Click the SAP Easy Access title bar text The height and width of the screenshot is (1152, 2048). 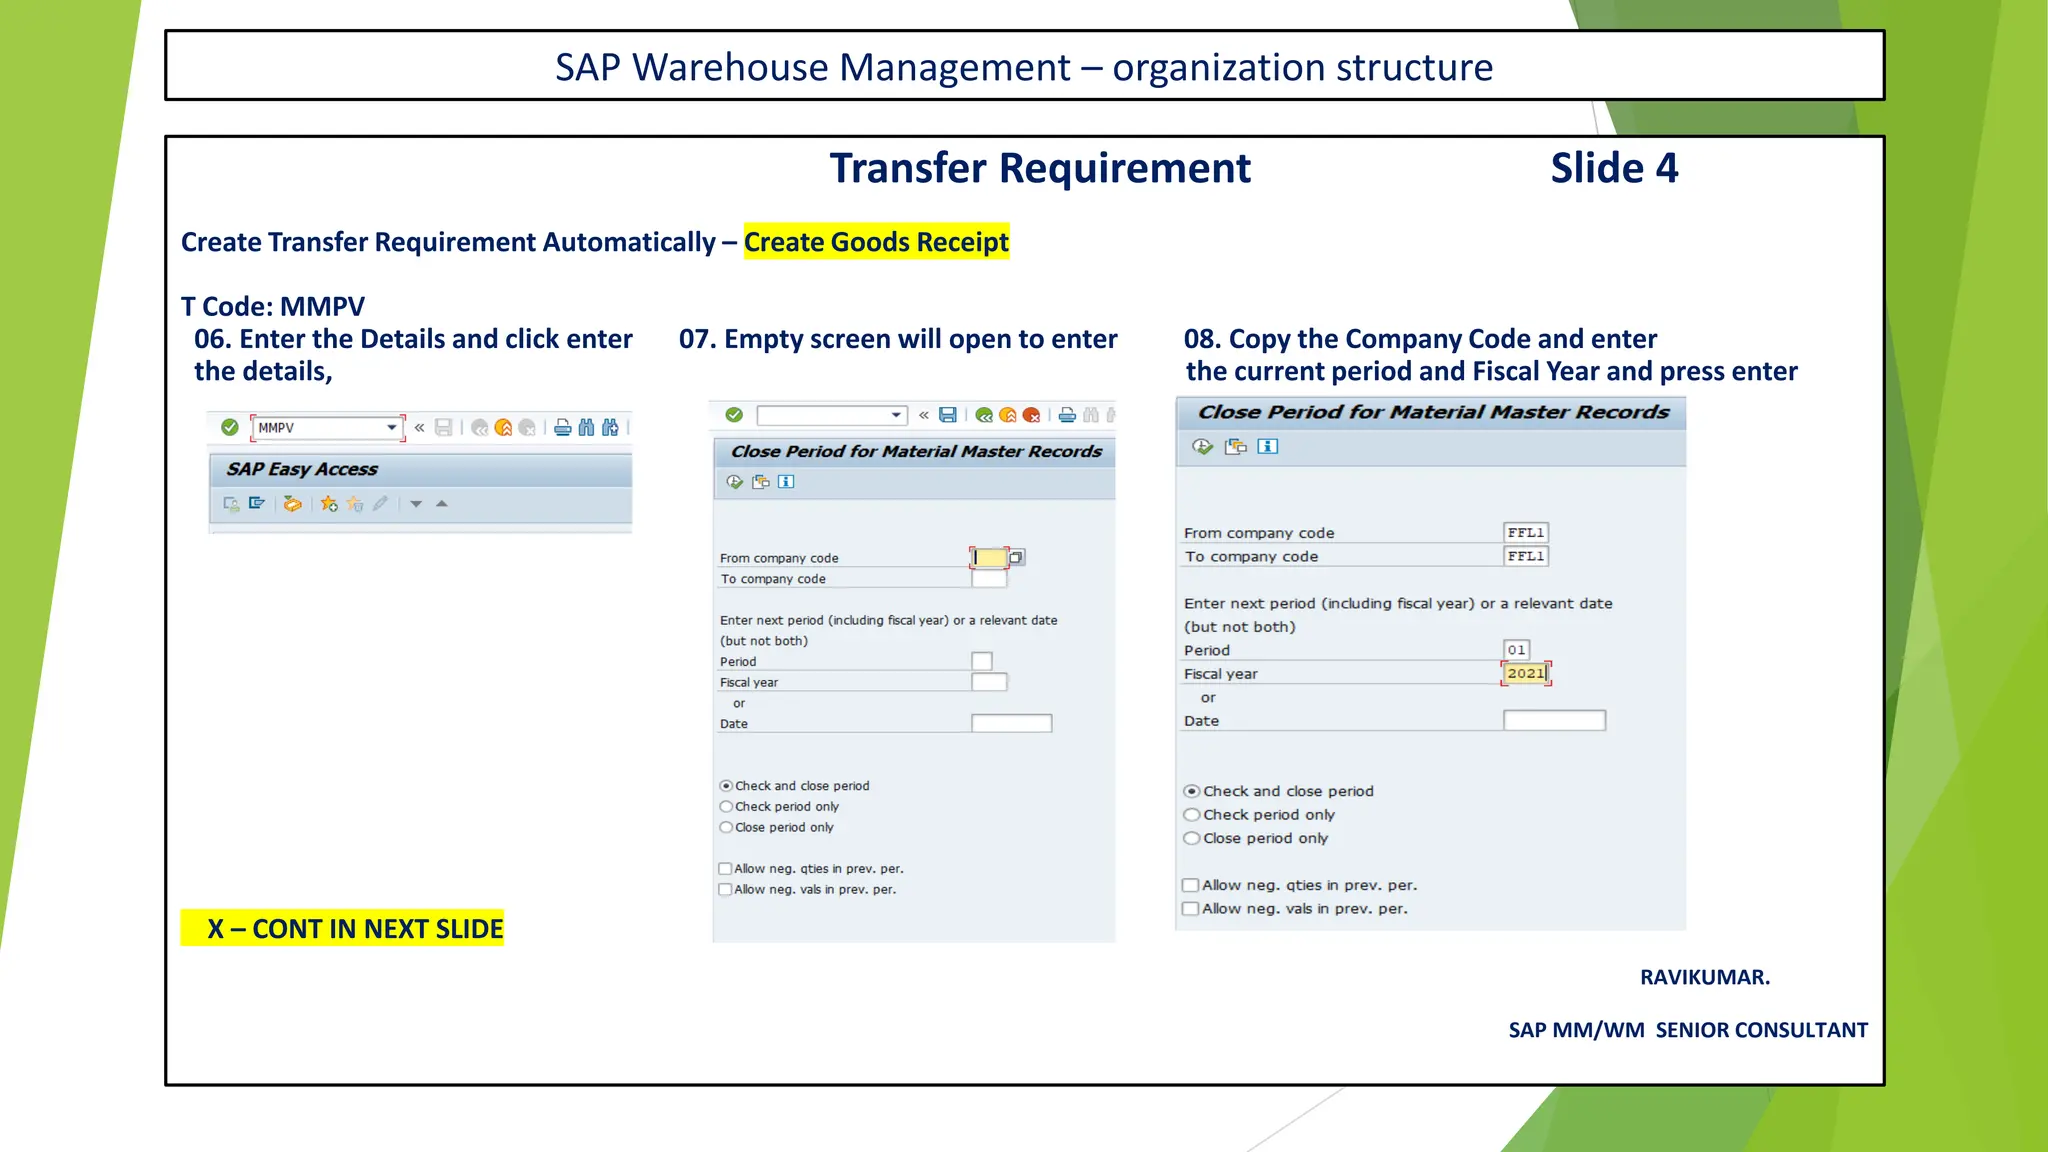[302, 469]
